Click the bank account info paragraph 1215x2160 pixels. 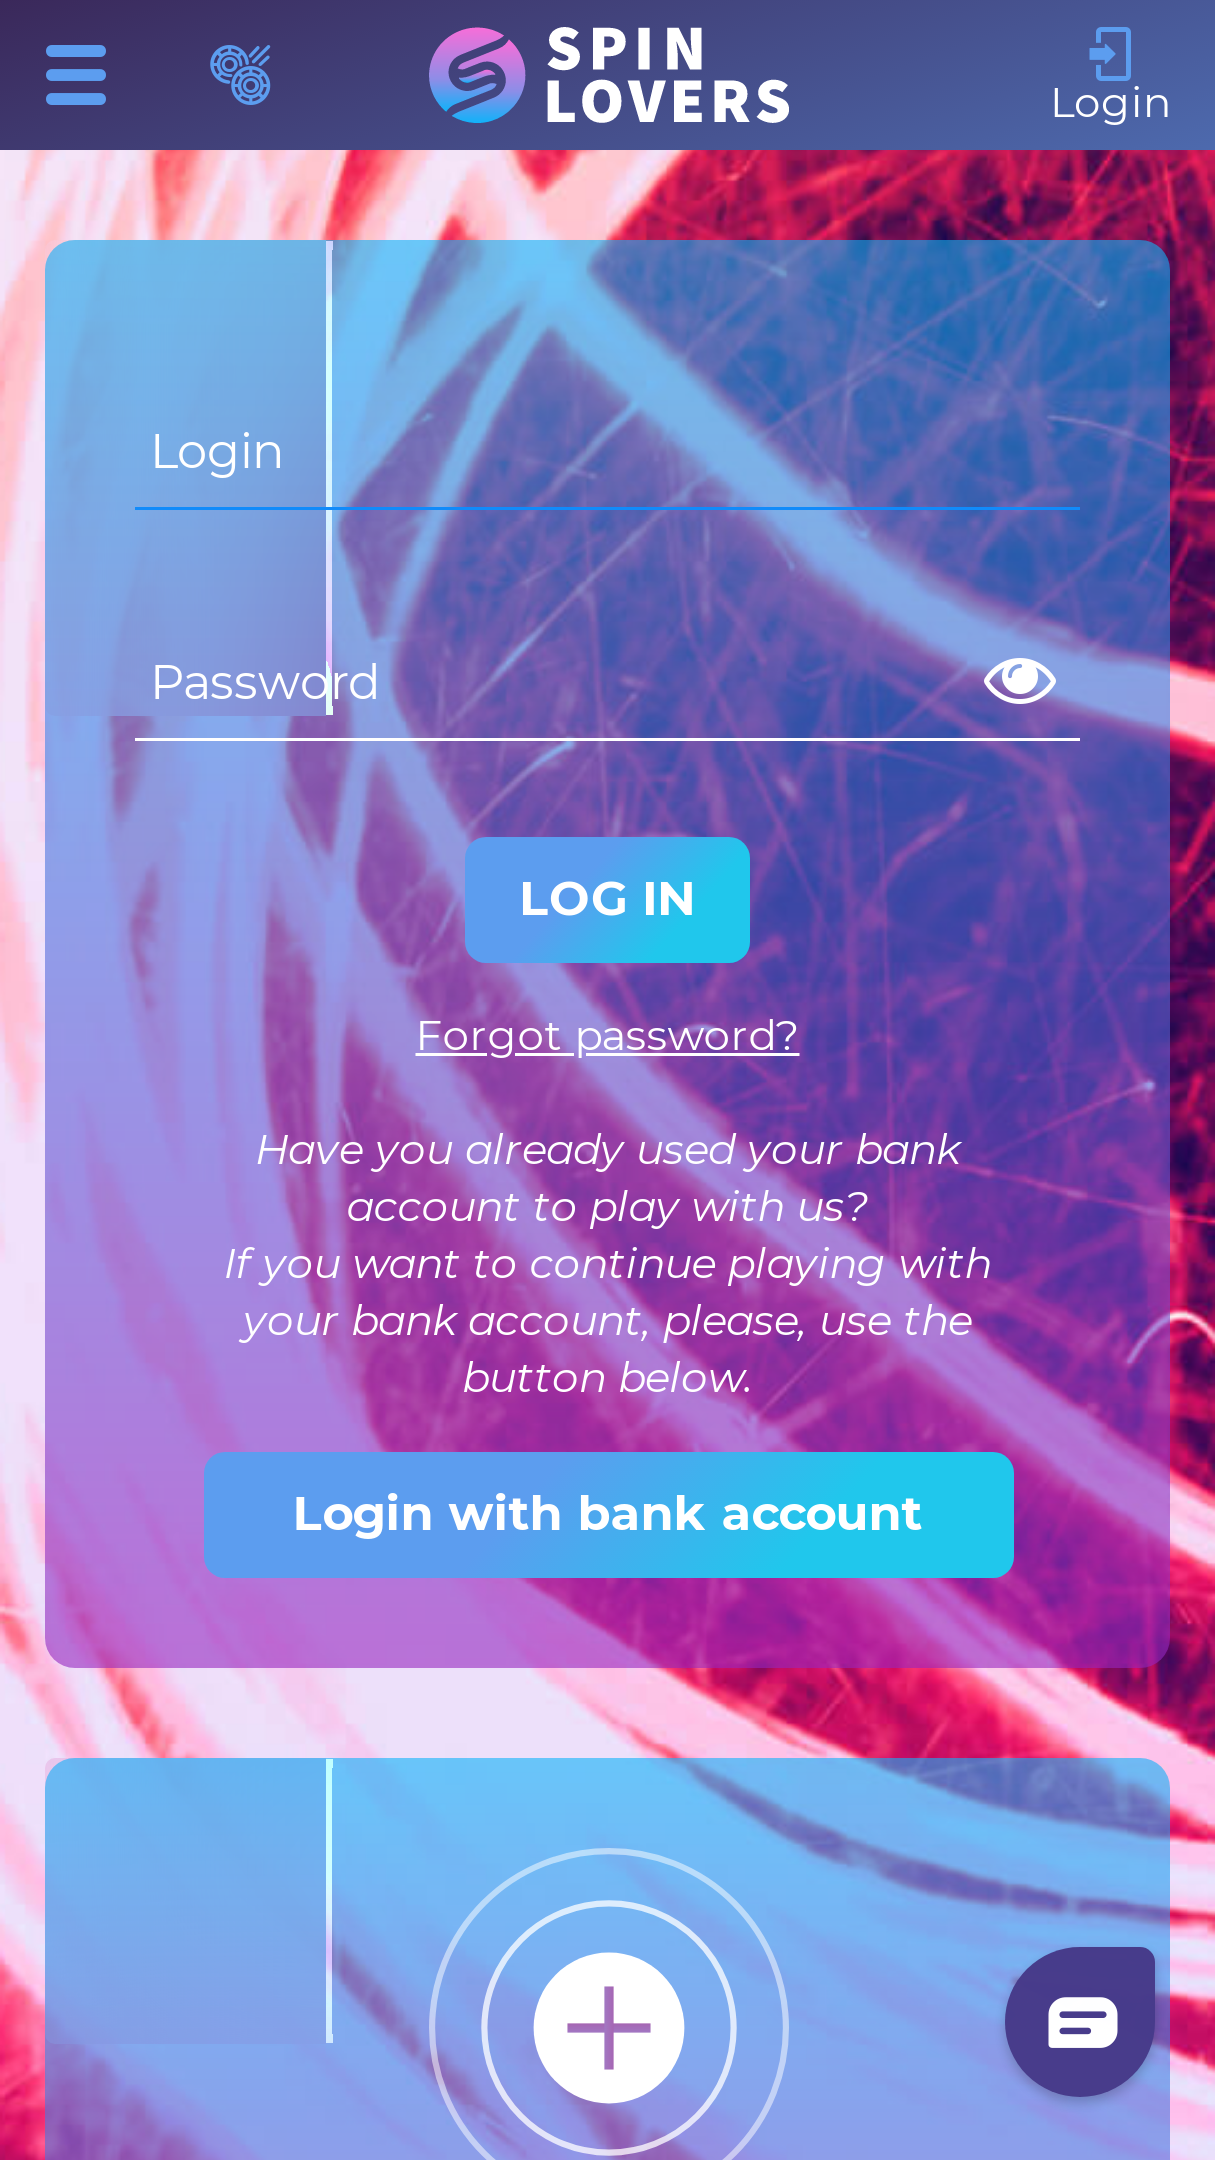(x=607, y=1264)
